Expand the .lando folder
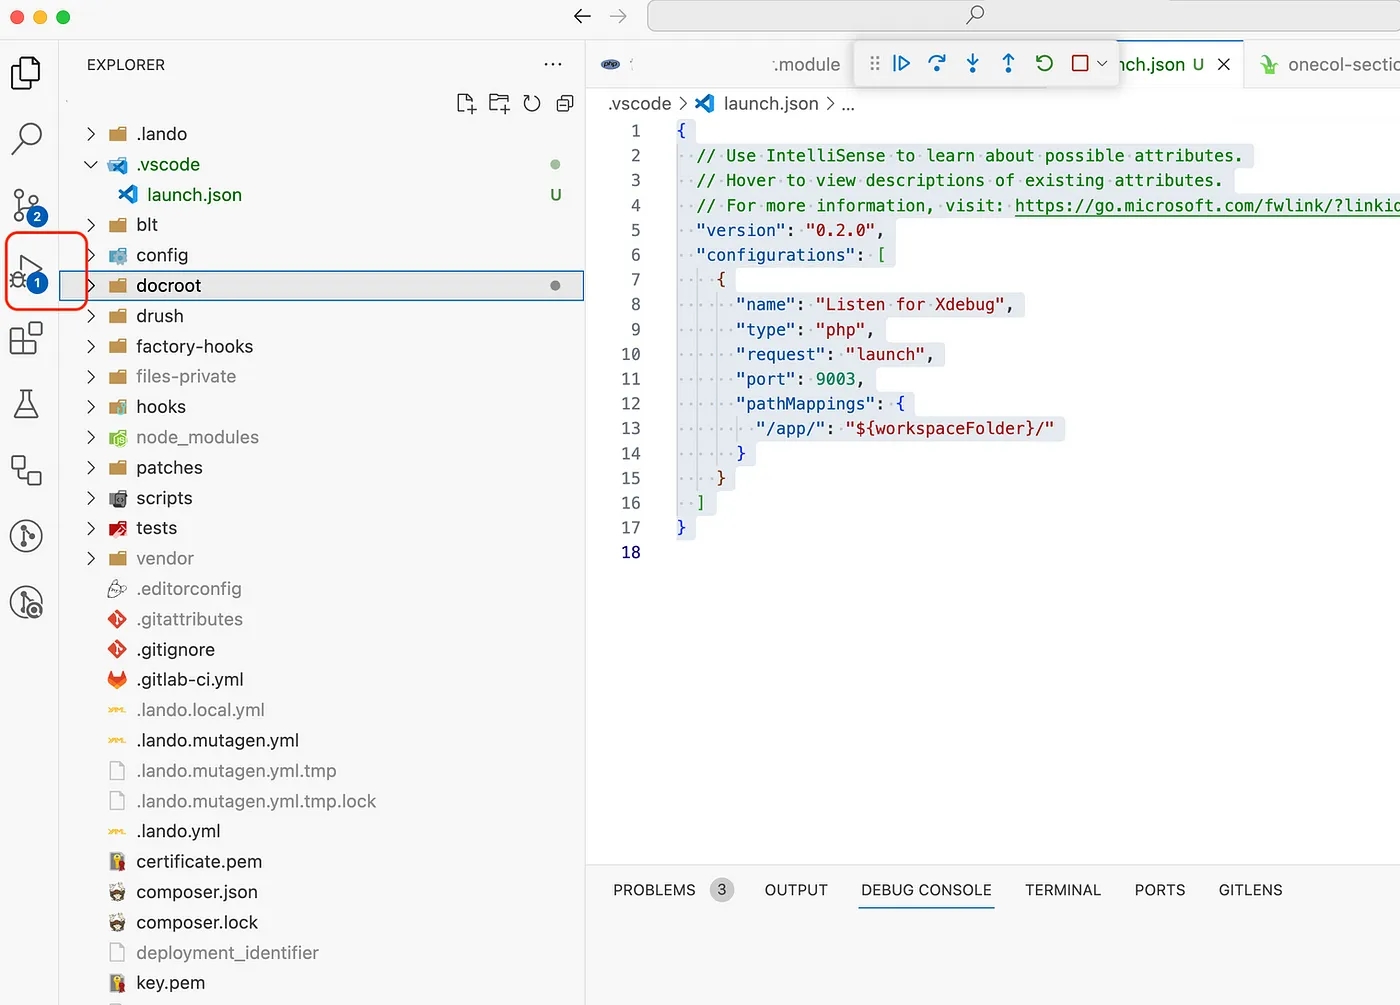 tap(91, 134)
